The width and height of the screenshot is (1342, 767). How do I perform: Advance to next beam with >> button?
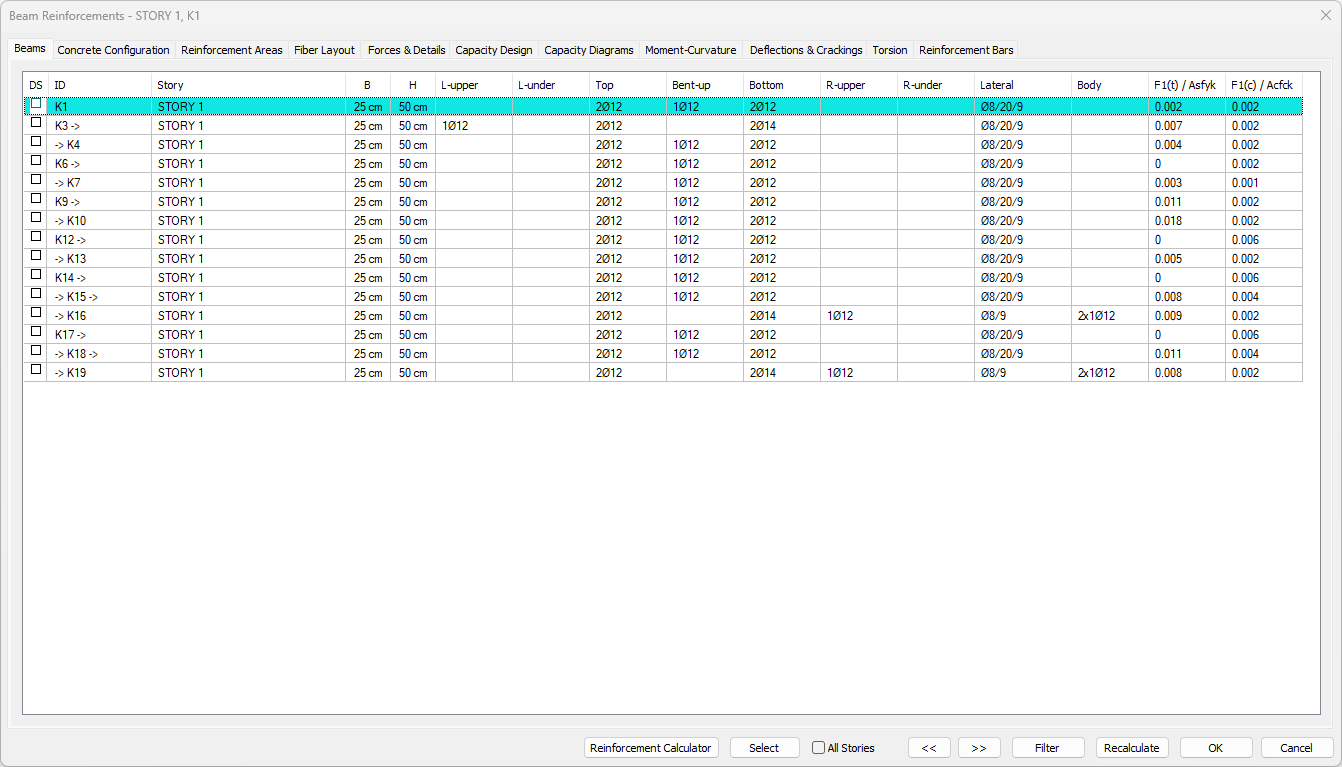[979, 748]
